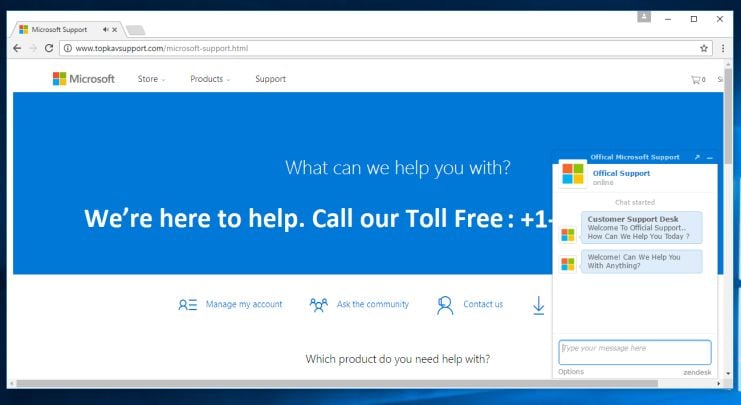Click the Welcome! Can We Help You bubble
The height and width of the screenshot is (405, 741).
tap(641, 261)
